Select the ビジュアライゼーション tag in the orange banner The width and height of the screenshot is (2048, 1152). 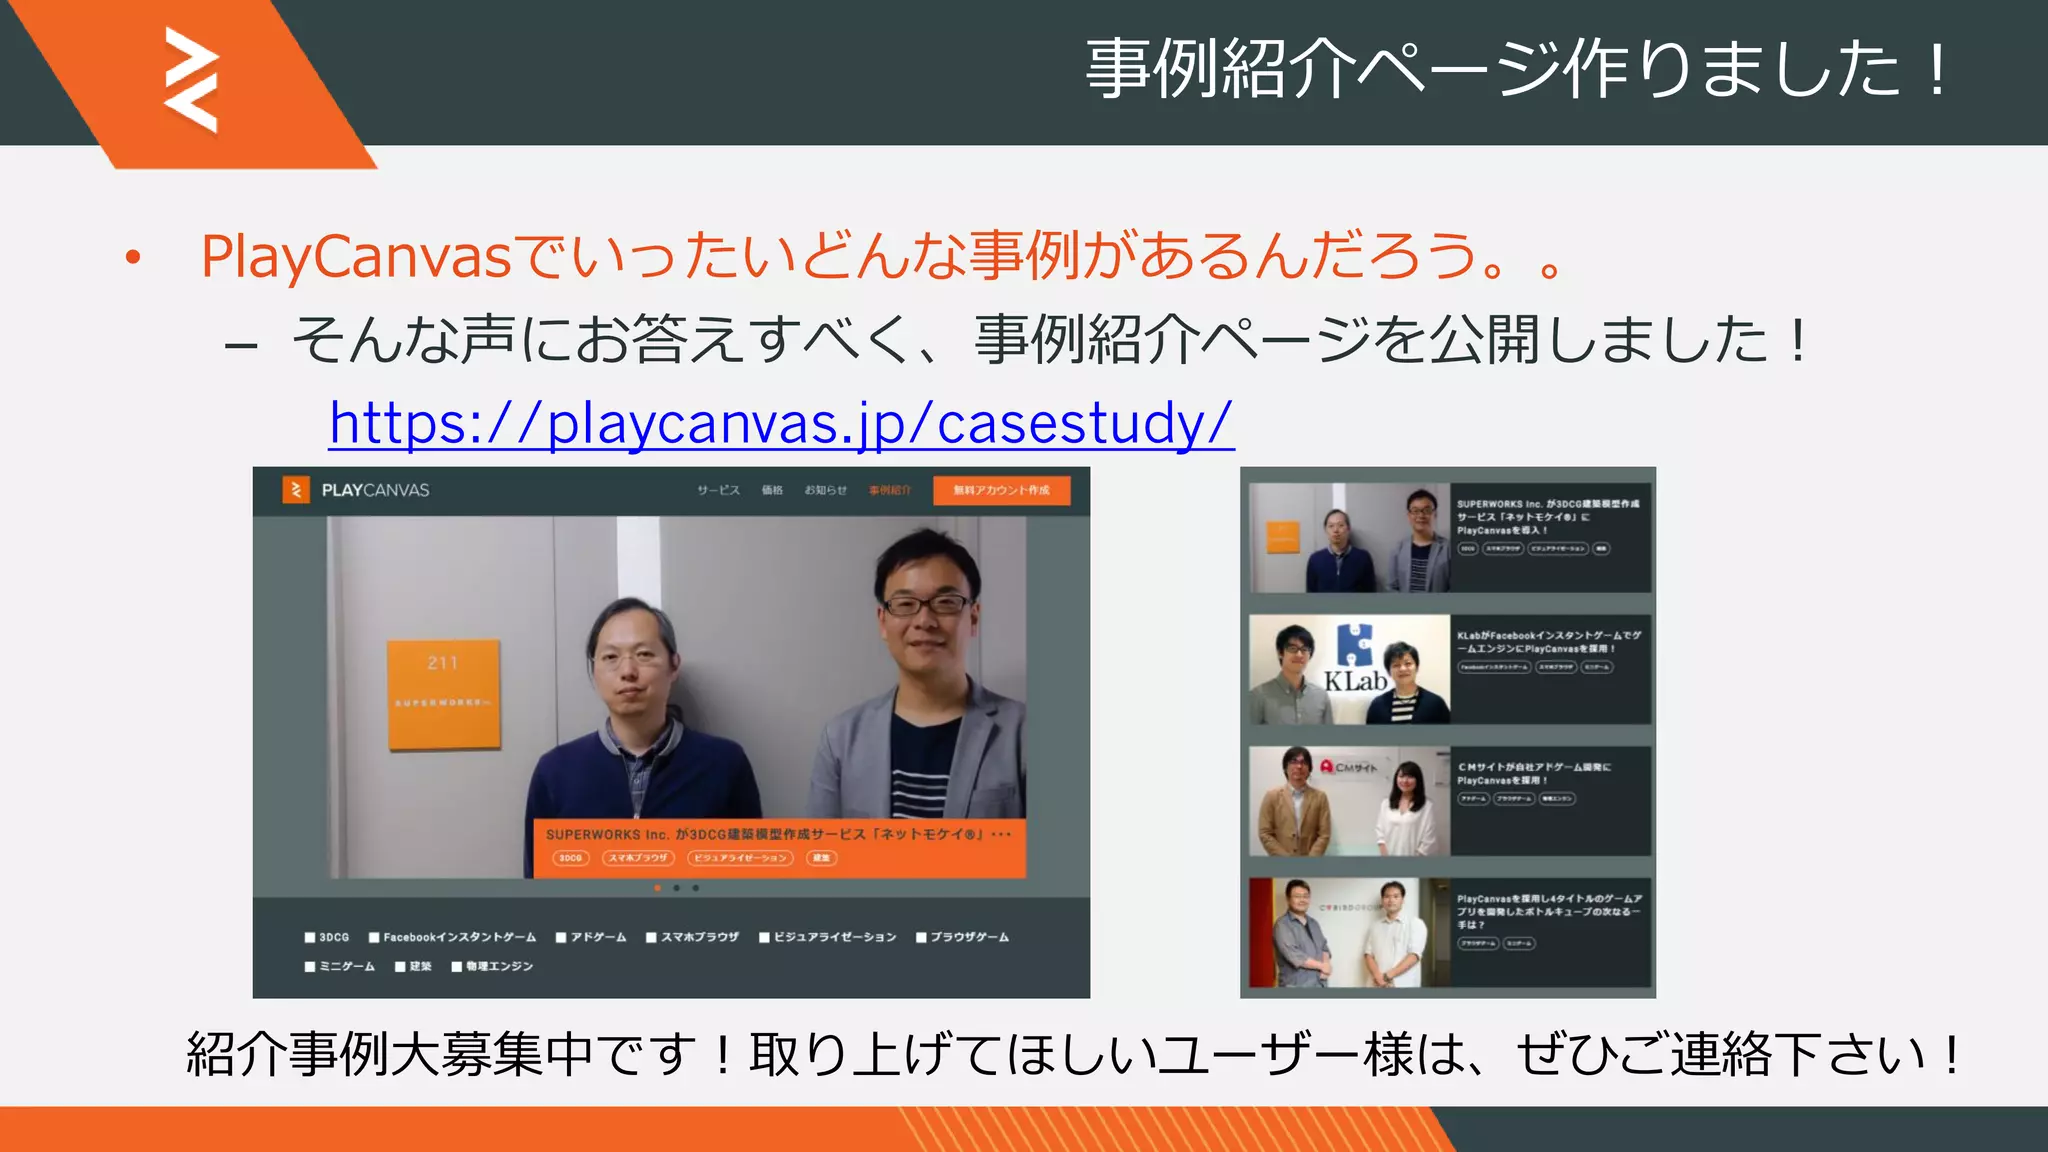(740, 858)
